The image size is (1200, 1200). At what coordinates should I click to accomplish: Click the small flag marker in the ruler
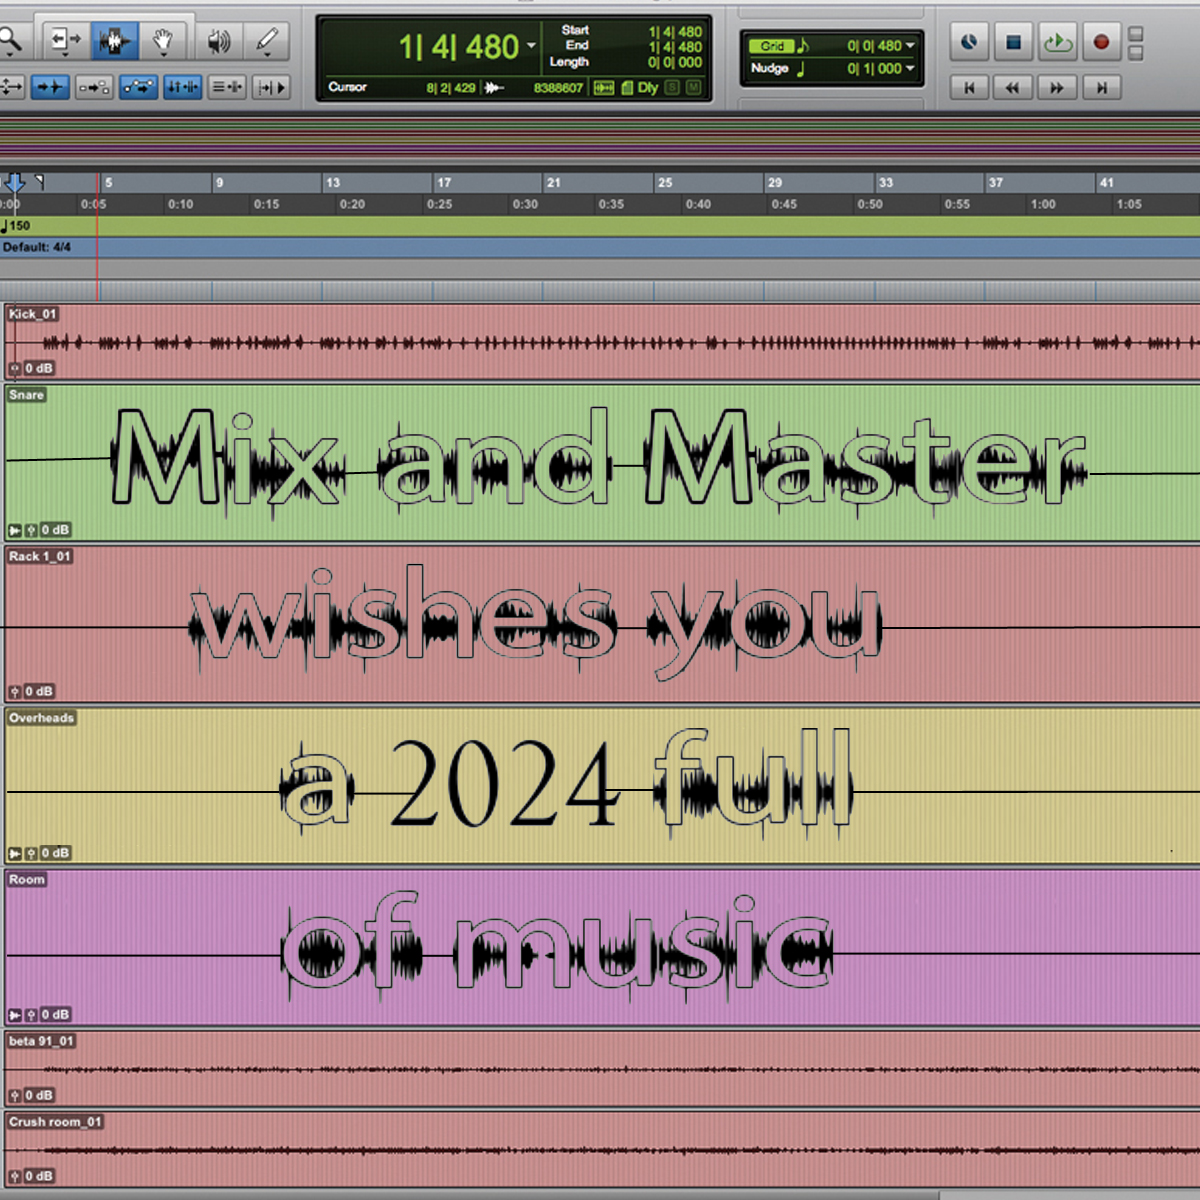[39, 181]
